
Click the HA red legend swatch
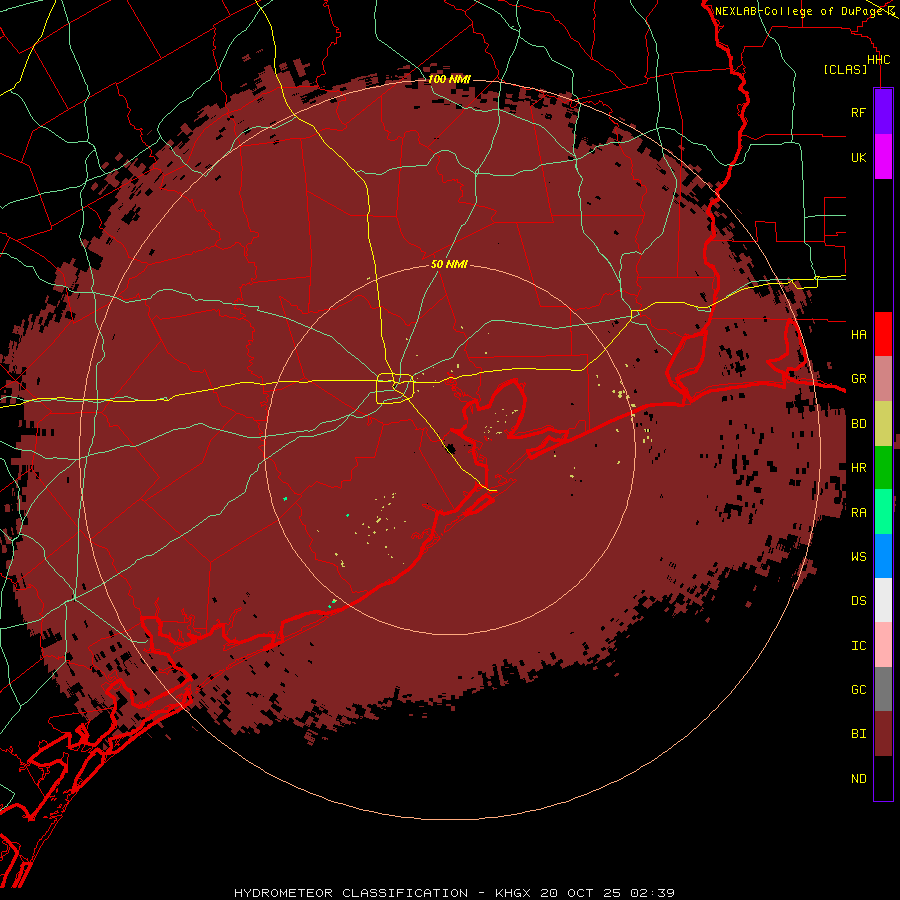[x=883, y=334]
